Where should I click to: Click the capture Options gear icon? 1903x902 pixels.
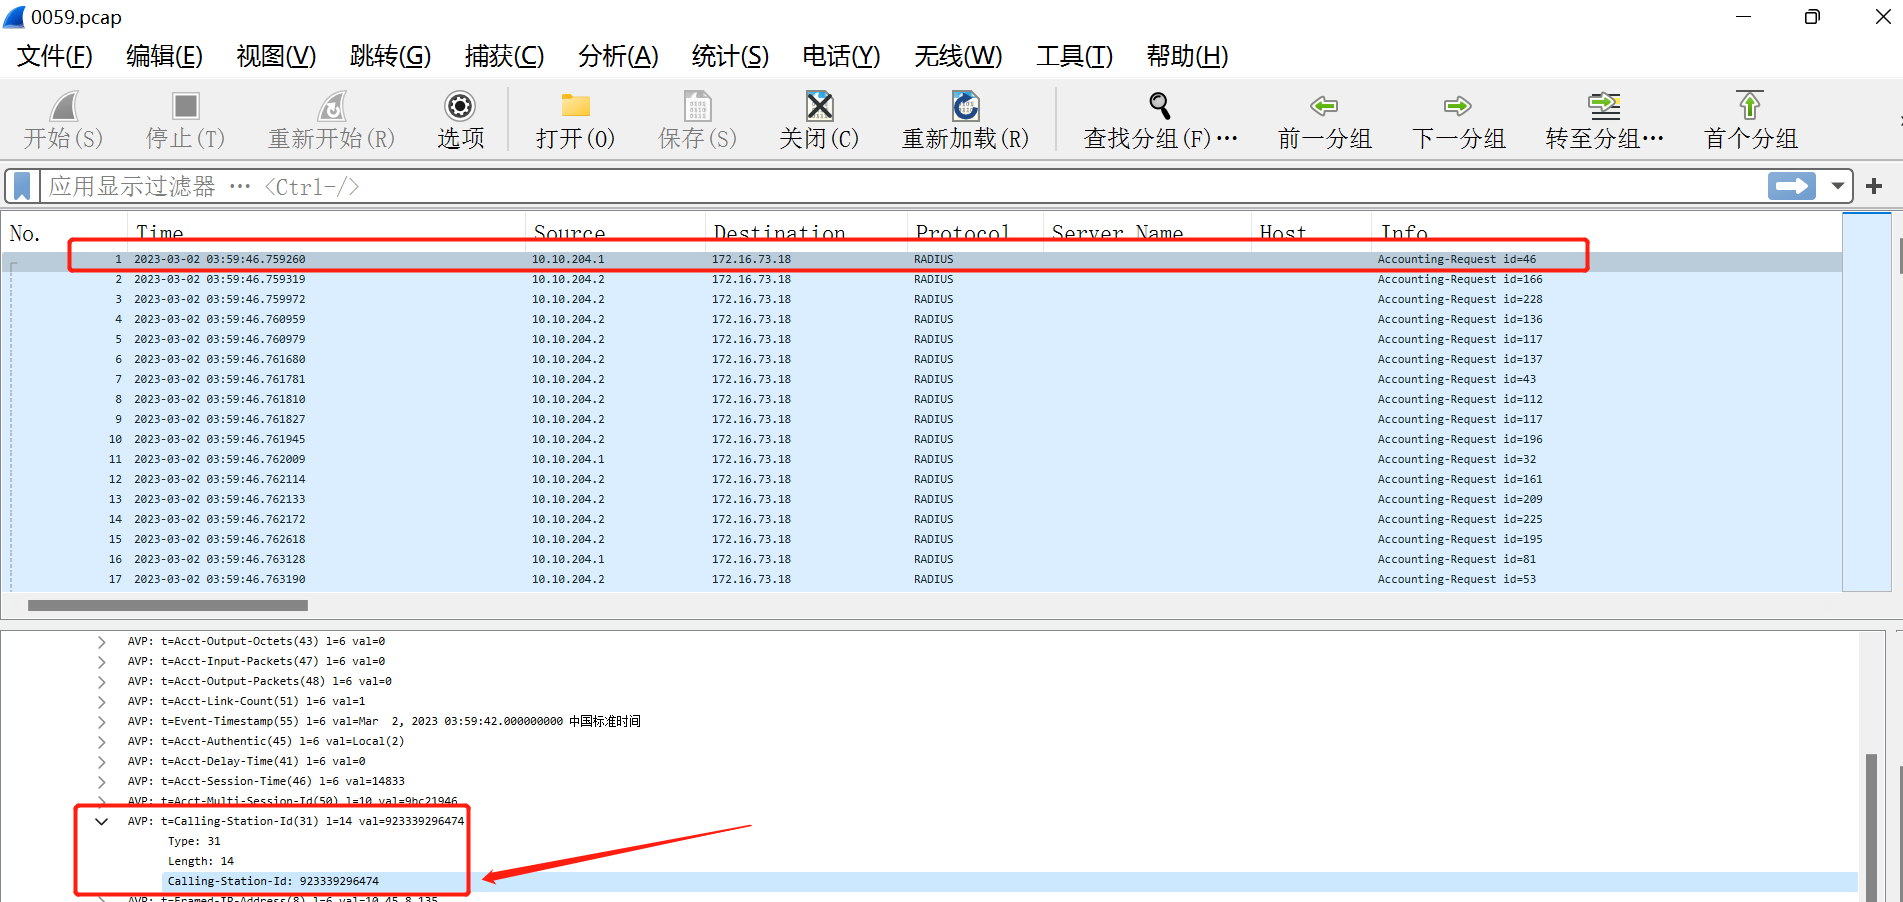pos(460,107)
